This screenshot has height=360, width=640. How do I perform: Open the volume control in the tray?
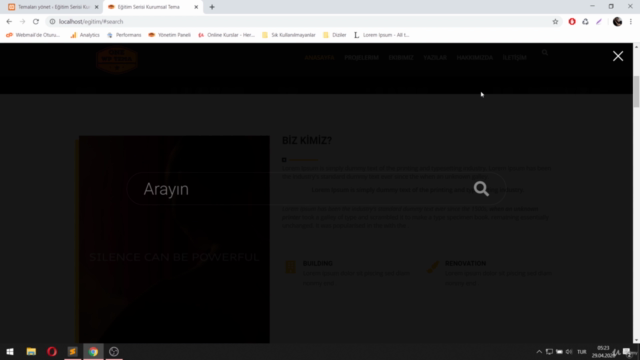pyautogui.click(x=569, y=352)
